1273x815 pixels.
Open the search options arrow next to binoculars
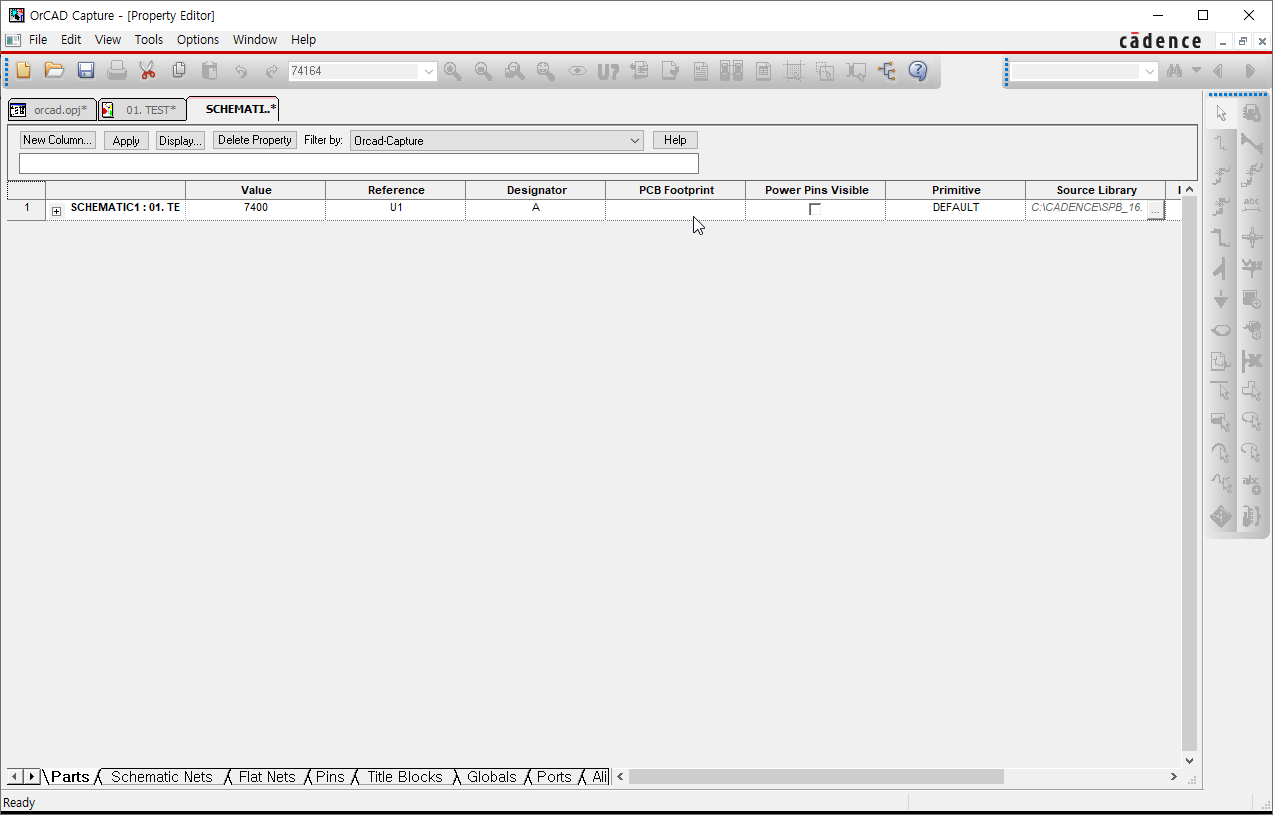tap(1196, 71)
